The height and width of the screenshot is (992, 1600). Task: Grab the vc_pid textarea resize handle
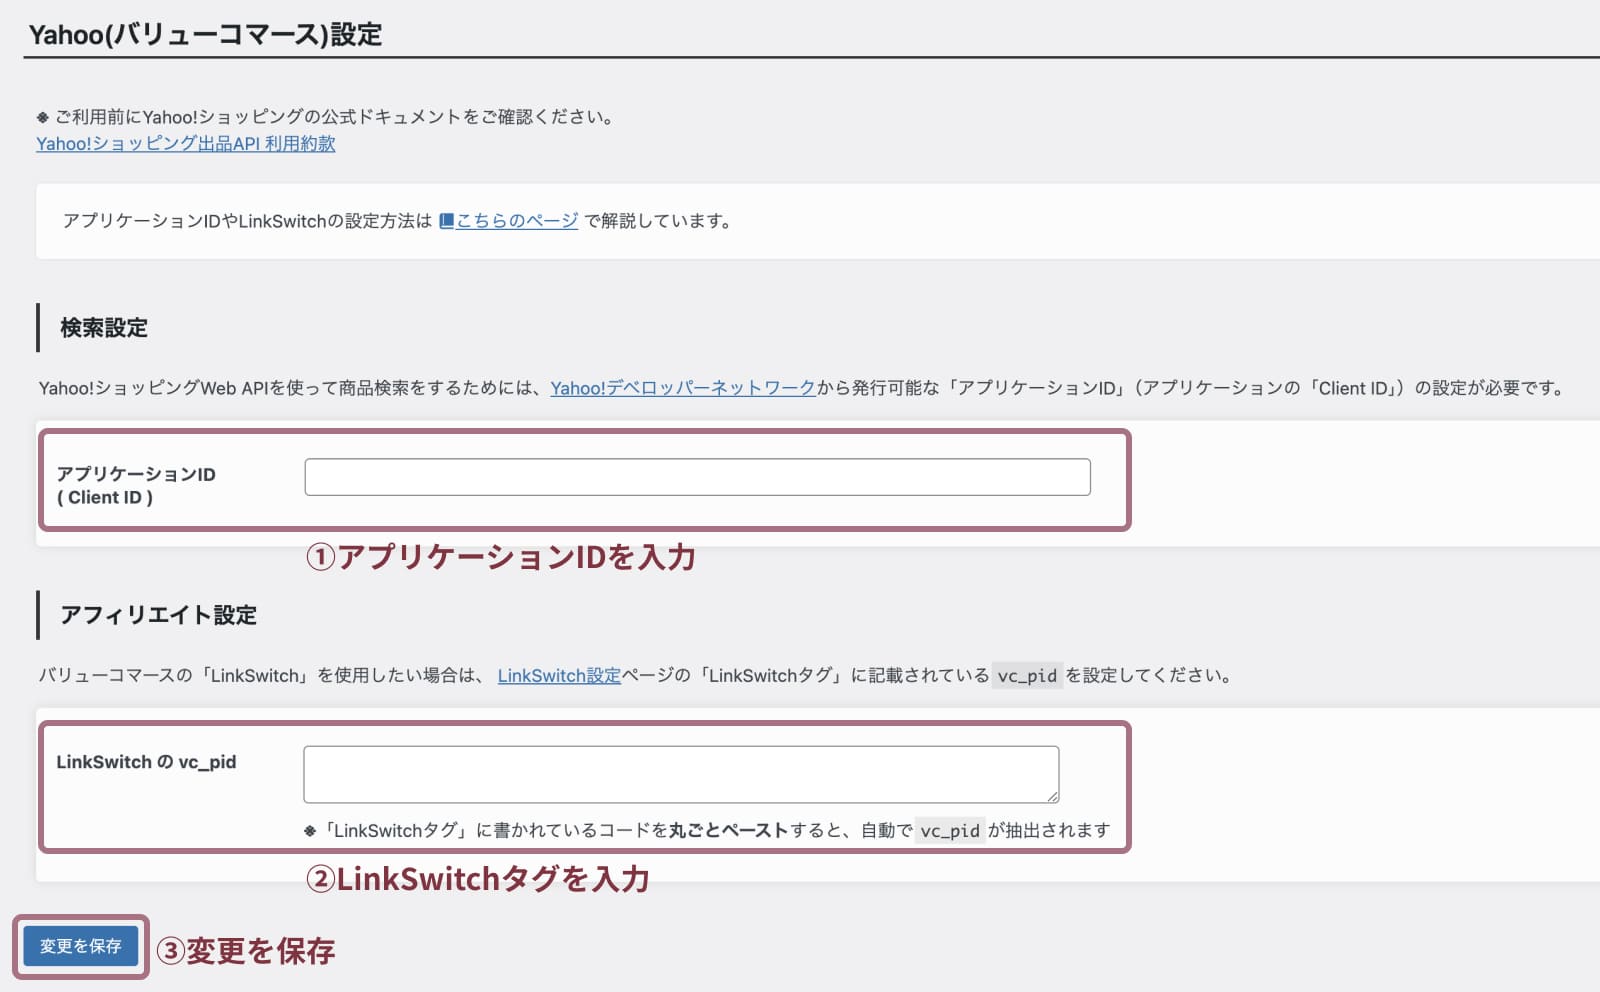tap(1052, 796)
